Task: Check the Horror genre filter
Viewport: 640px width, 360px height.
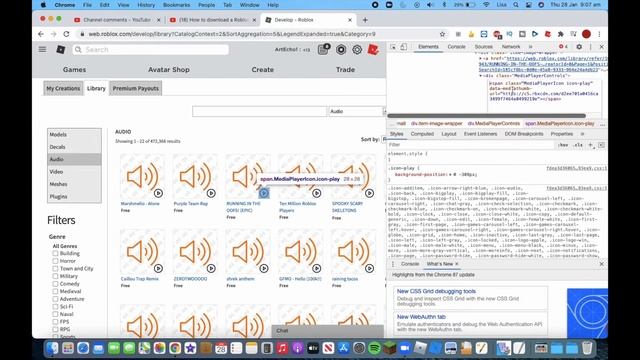Action: pos(55,261)
